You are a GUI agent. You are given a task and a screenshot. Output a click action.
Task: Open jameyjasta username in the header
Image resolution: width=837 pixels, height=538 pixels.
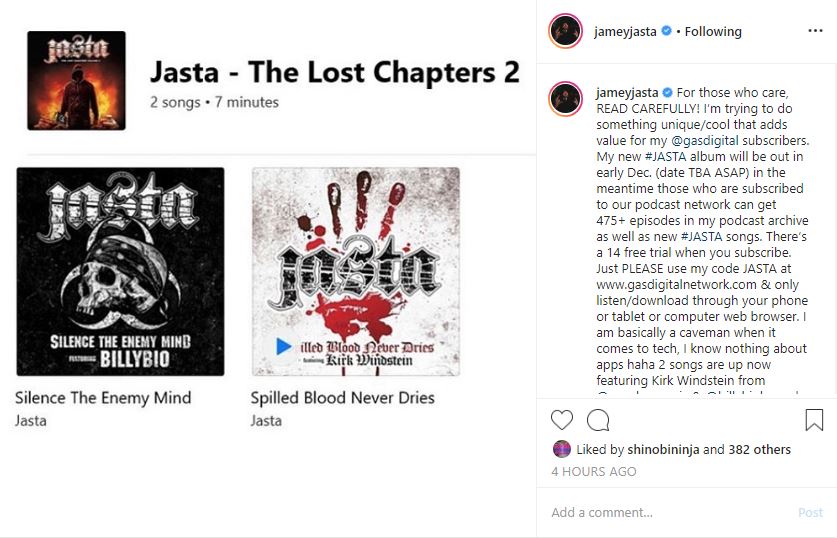pos(625,31)
